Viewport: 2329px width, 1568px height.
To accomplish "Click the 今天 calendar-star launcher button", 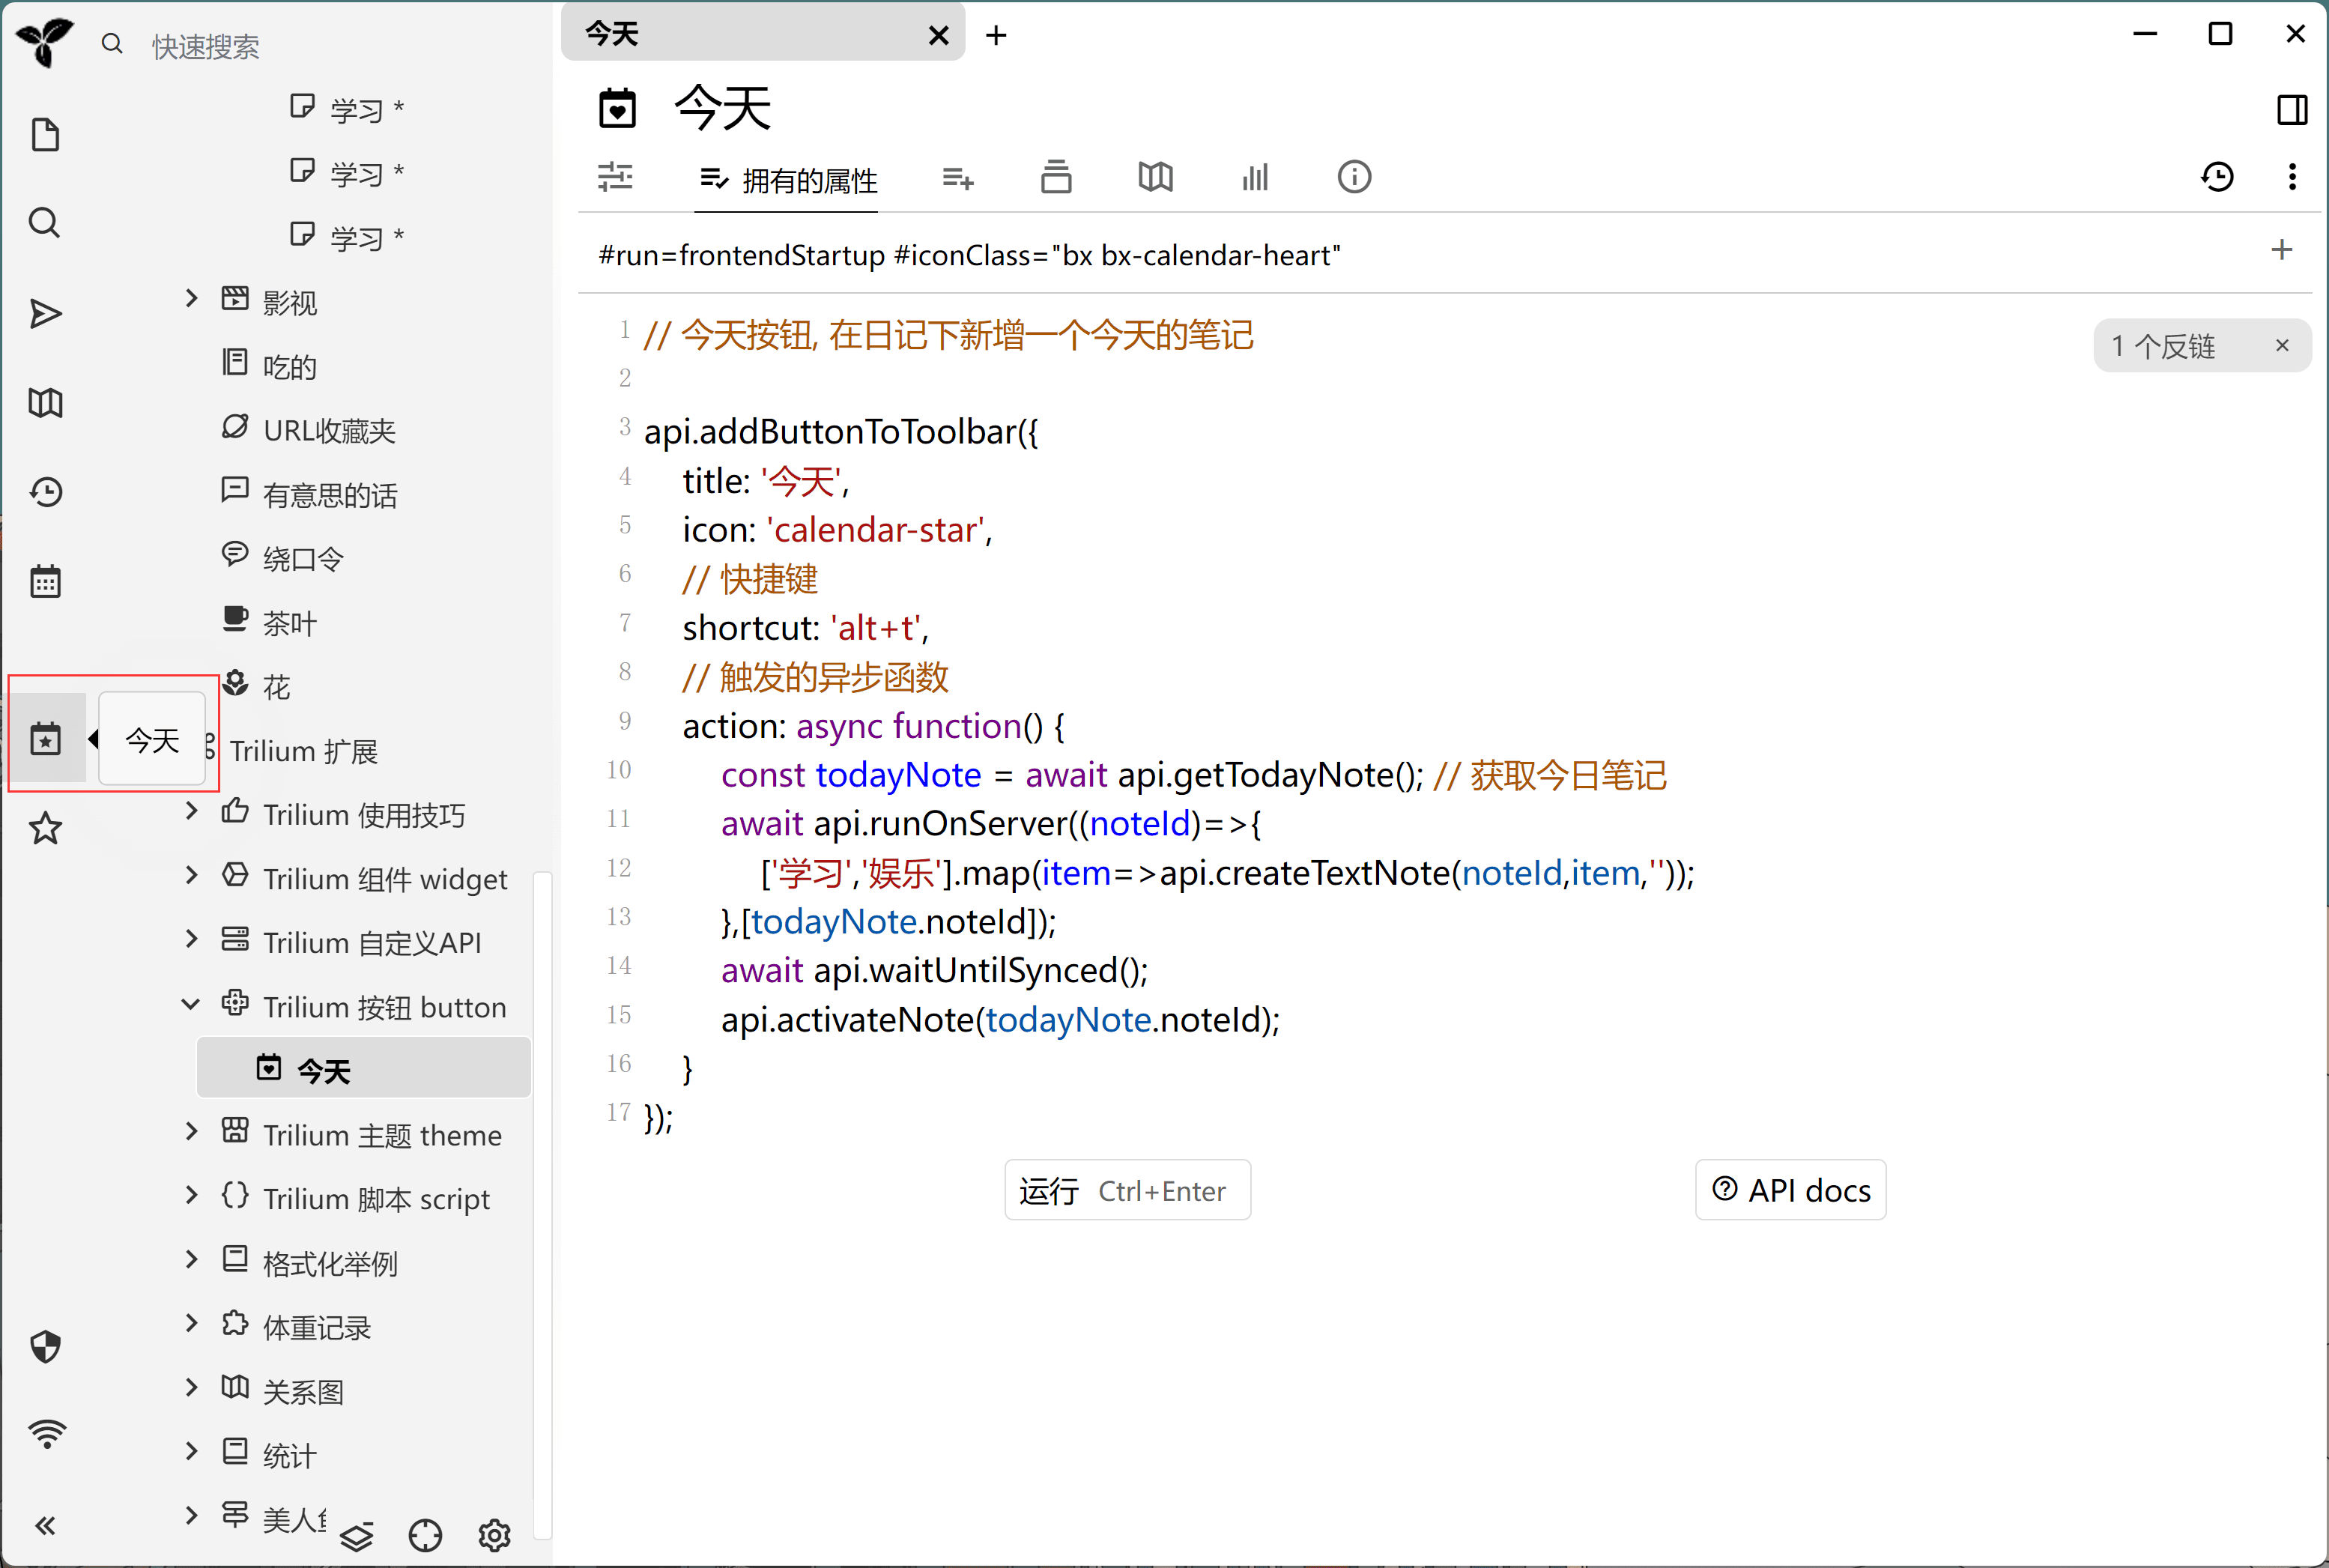I will [x=45, y=739].
